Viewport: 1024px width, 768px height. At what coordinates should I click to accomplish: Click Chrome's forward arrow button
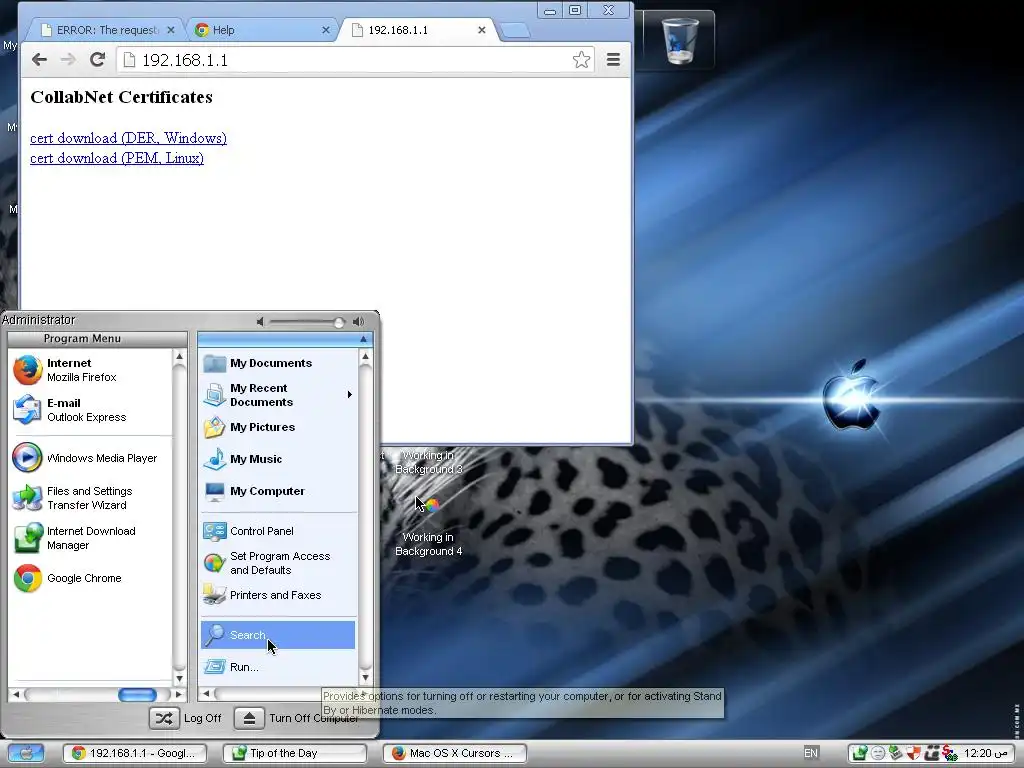(x=68, y=59)
